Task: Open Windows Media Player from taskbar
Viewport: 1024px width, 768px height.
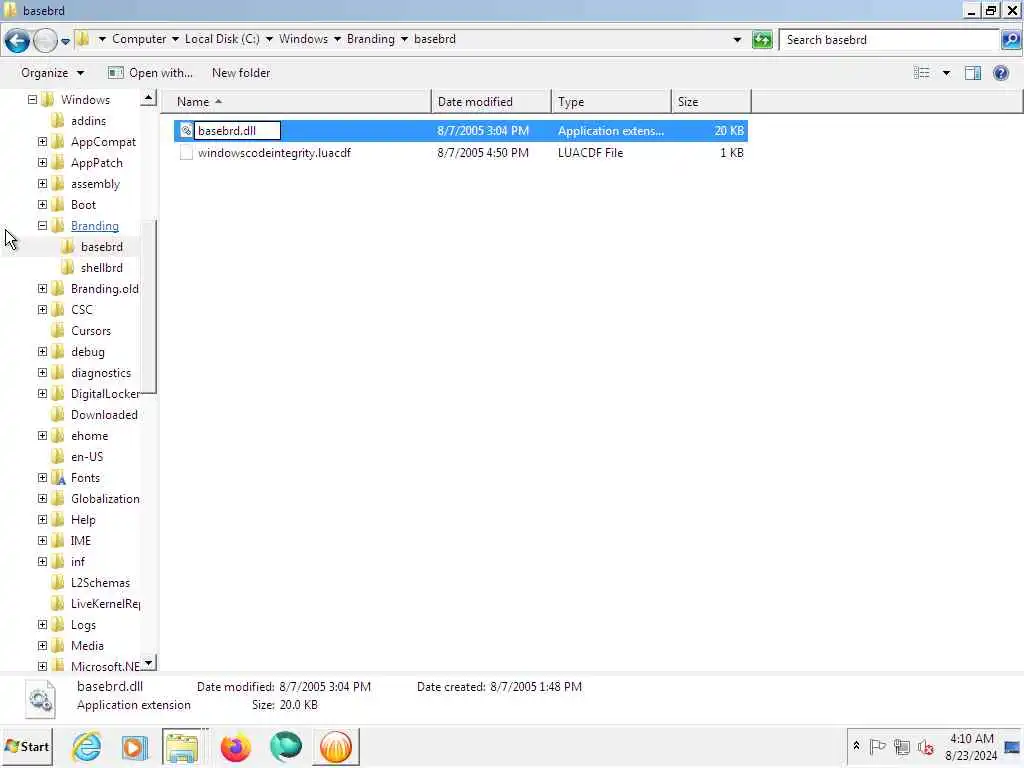Action: [135, 747]
